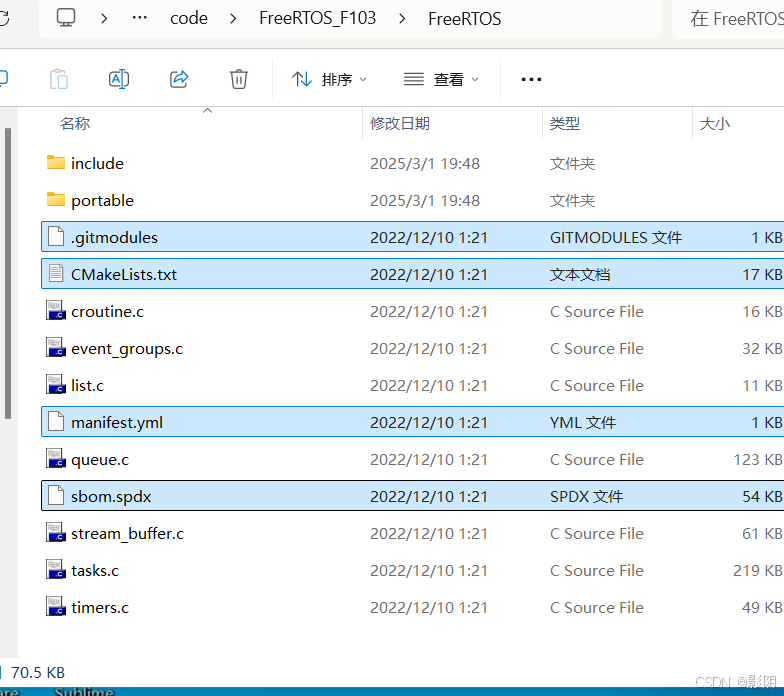
Task: Click the 文本文档 type cell
Action: click(x=580, y=274)
